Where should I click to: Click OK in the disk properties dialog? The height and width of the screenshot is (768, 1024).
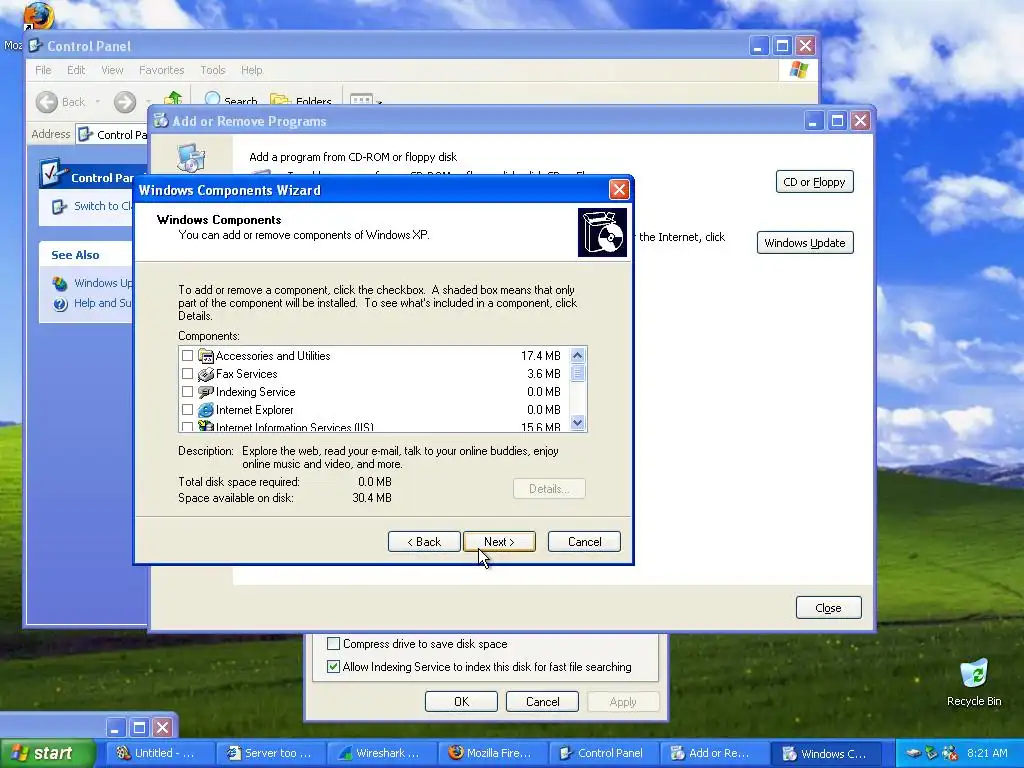point(461,701)
